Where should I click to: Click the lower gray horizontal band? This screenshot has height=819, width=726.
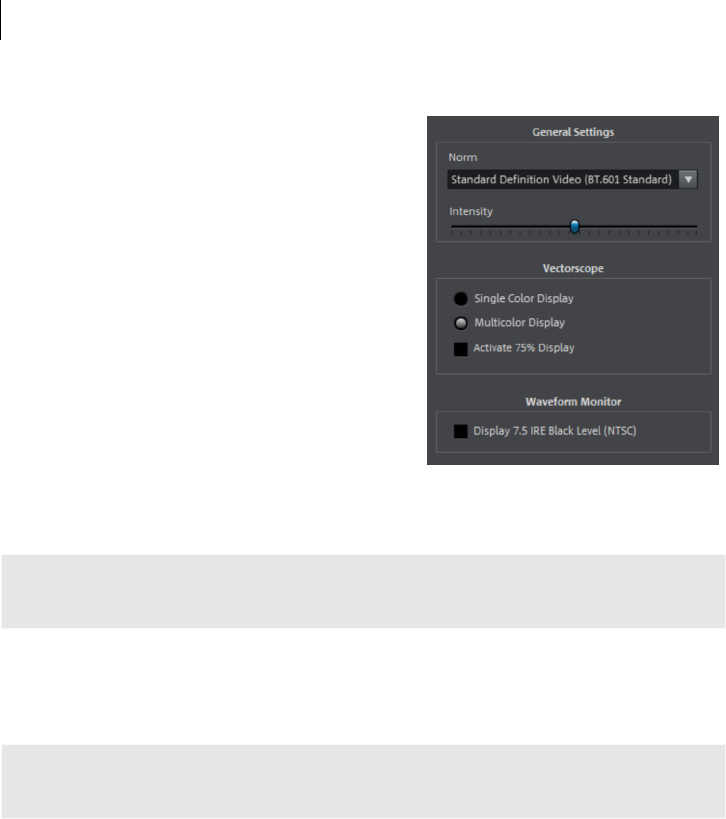pos(363,781)
